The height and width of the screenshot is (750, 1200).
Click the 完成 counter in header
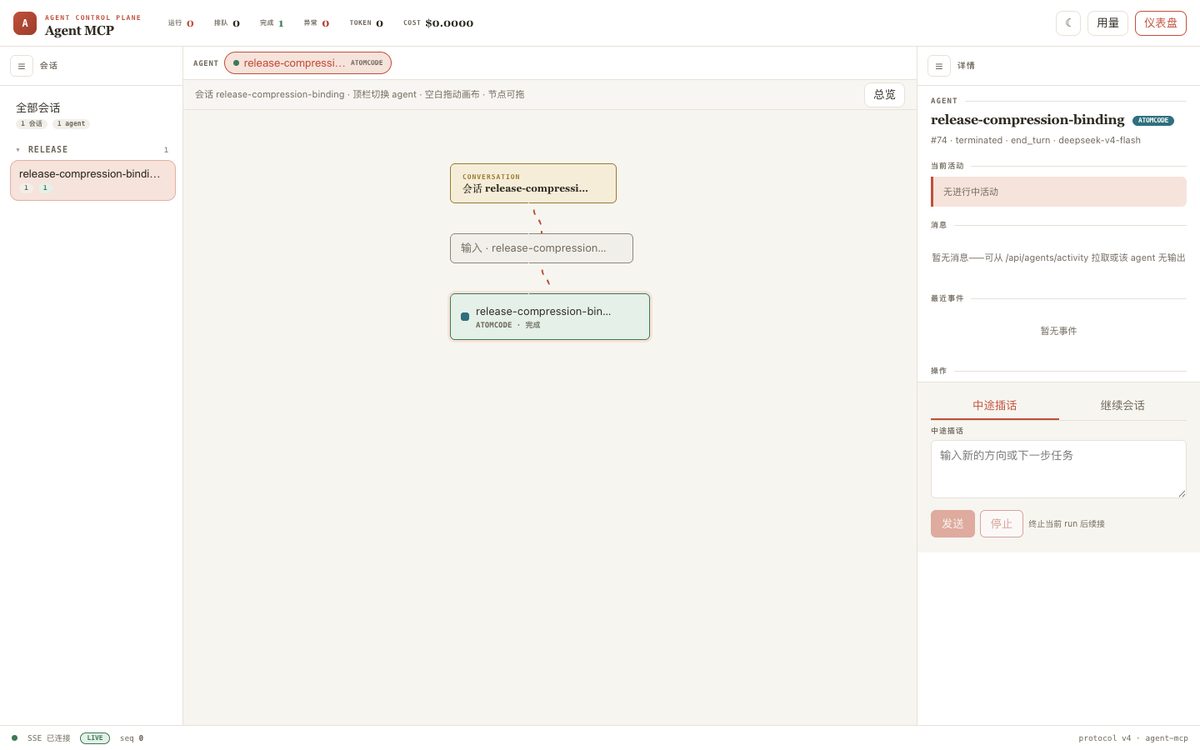(271, 23)
